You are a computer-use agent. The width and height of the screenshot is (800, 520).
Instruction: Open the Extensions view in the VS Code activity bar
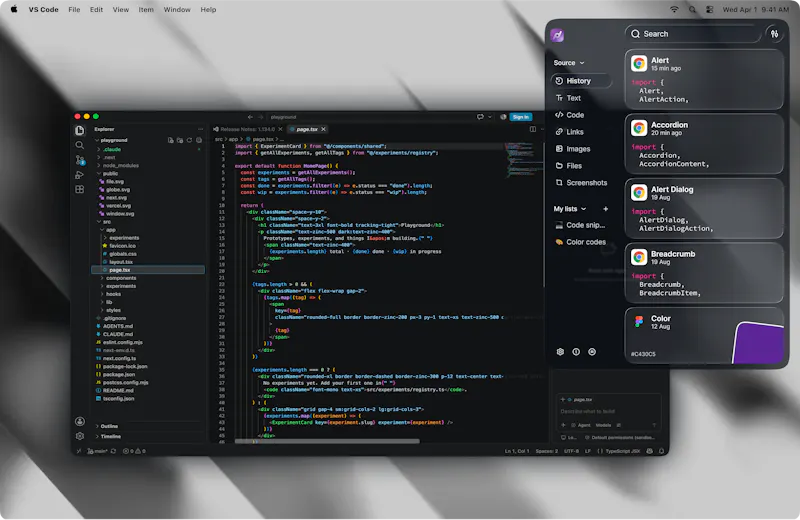pos(80,189)
